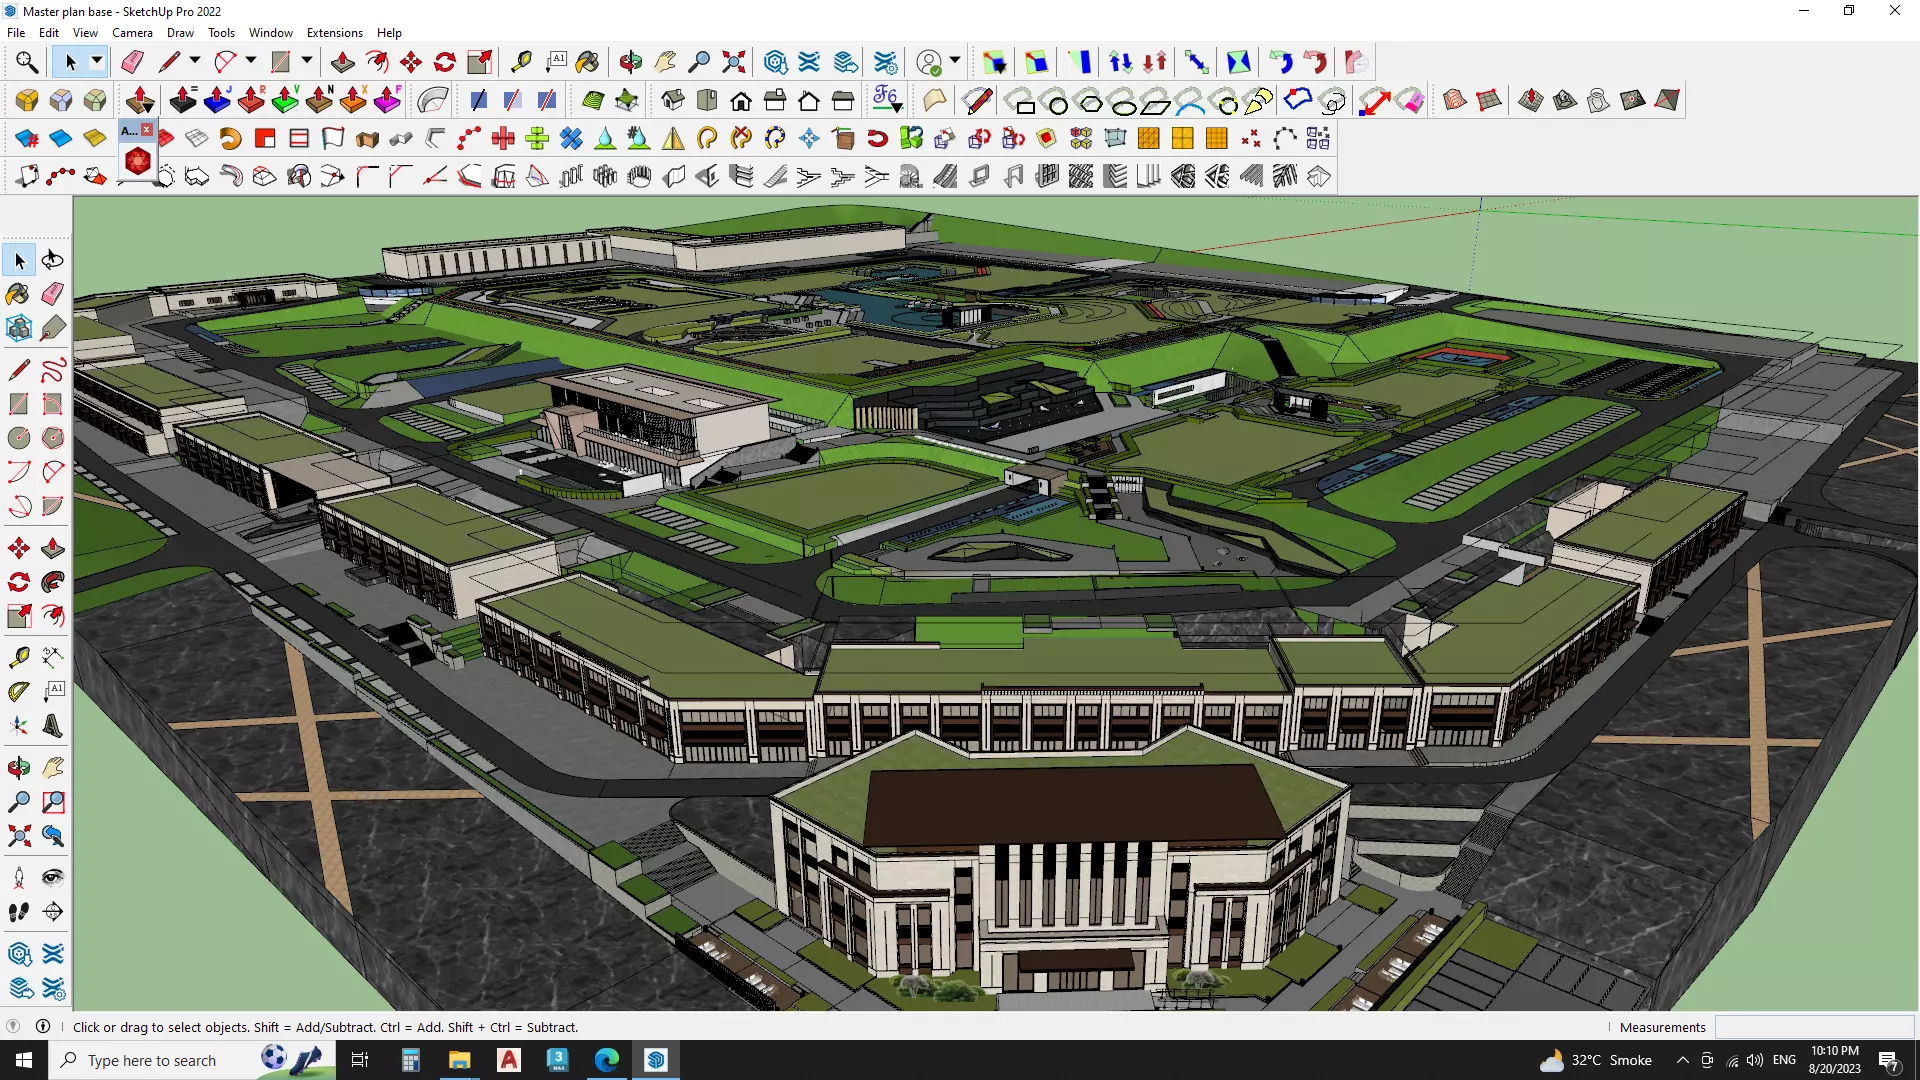This screenshot has width=1920, height=1080.
Task: Select the Orbit tool in top toolbar
Action: [x=630, y=62]
